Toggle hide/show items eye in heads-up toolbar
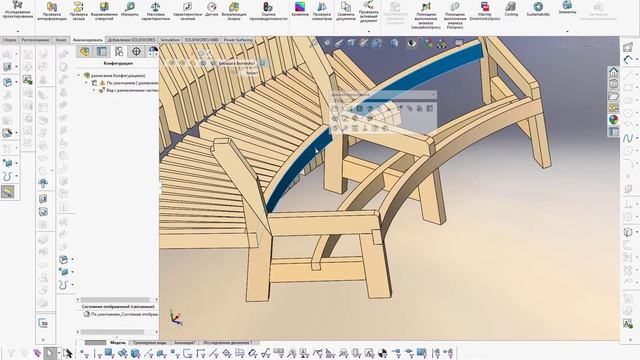This screenshot has height=360, width=640. click(411, 43)
